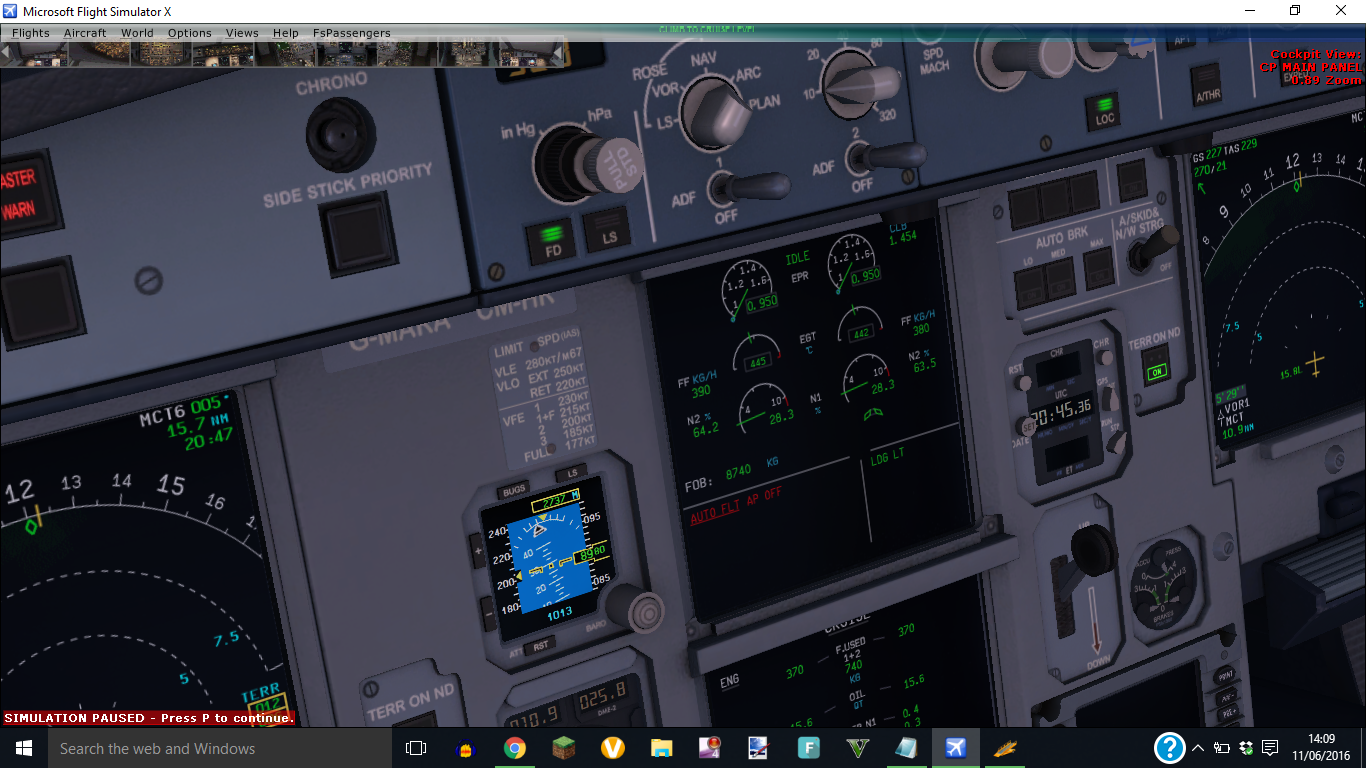Open the Flights menu
This screenshot has width=1366, height=768.
30,33
